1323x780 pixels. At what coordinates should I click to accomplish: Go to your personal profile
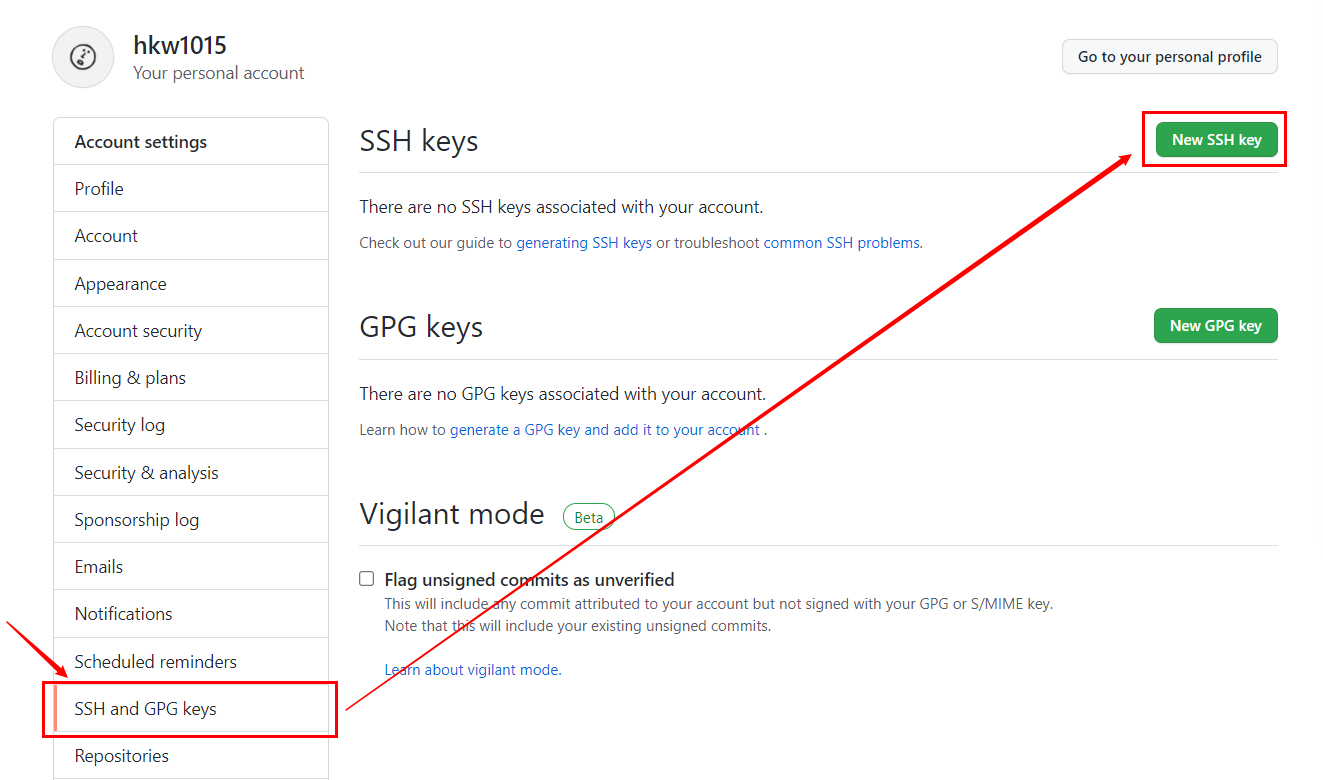coord(1169,57)
